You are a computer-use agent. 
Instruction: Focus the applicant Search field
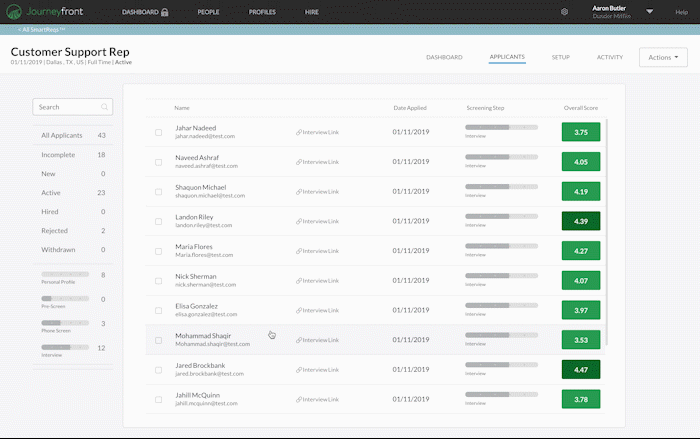tap(73, 107)
